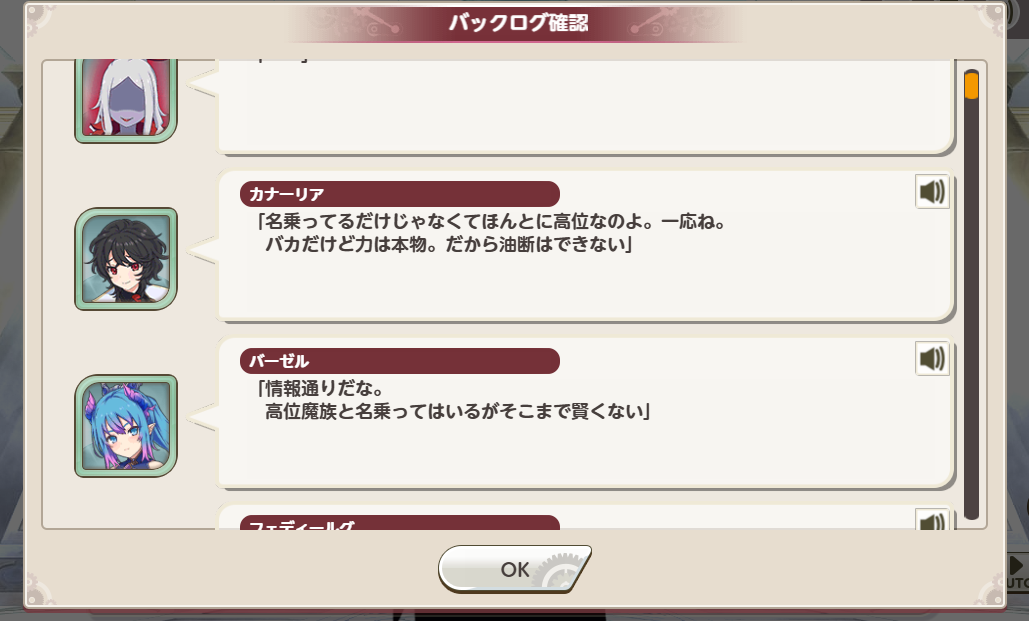The height and width of the screenshot is (621, 1029).
Task: Click the text 高位魔族と名乗ってはいるが
Action: (x=457, y=411)
